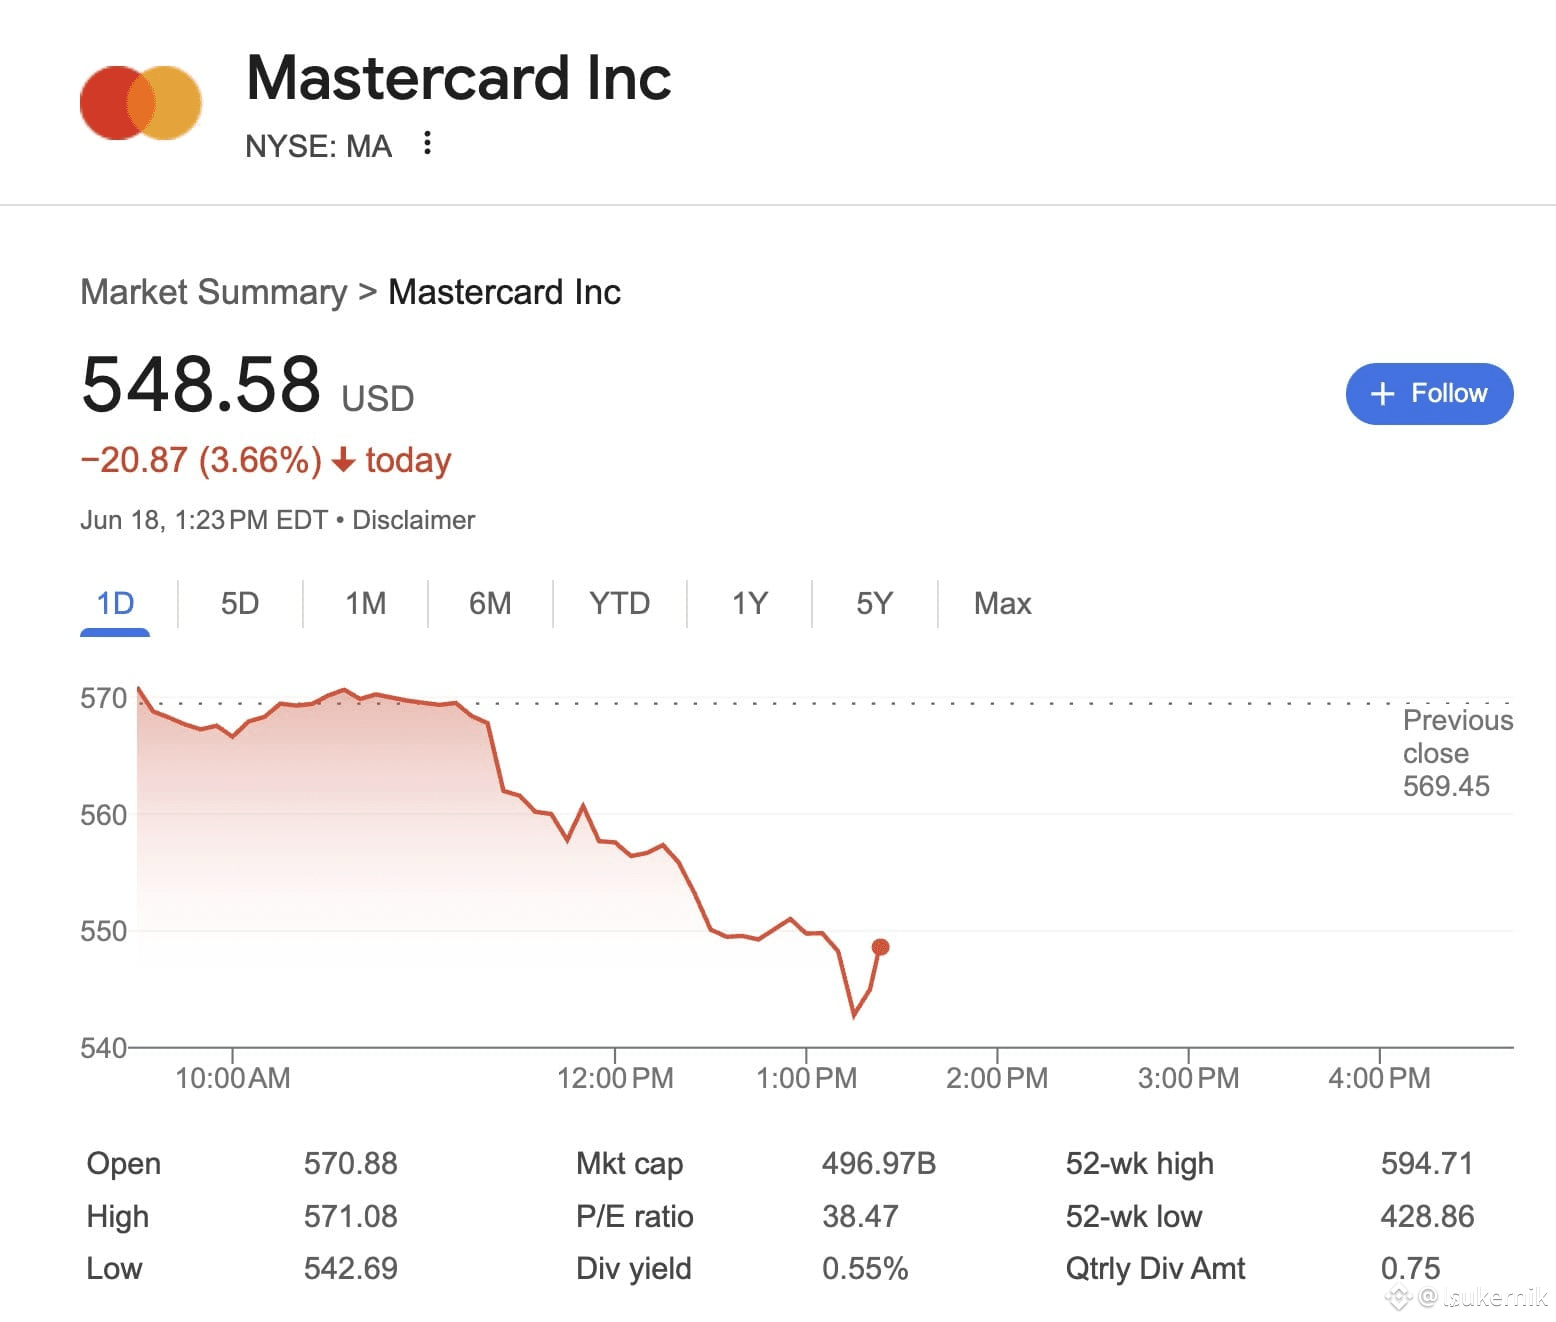The height and width of the screenshot is (1322, 1556).
Task: Select the 1D chart range tab
Action: click(x=115, y=603)
